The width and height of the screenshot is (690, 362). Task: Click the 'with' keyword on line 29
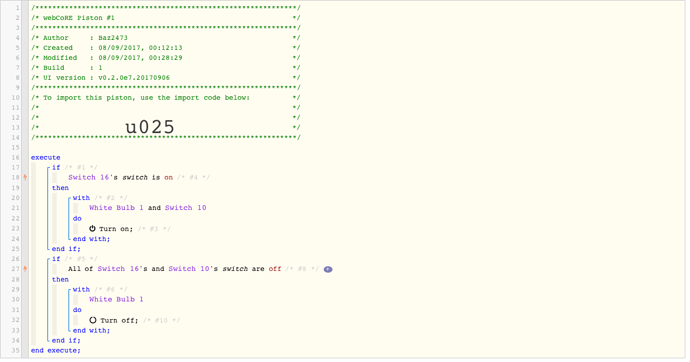coord(81,289)
